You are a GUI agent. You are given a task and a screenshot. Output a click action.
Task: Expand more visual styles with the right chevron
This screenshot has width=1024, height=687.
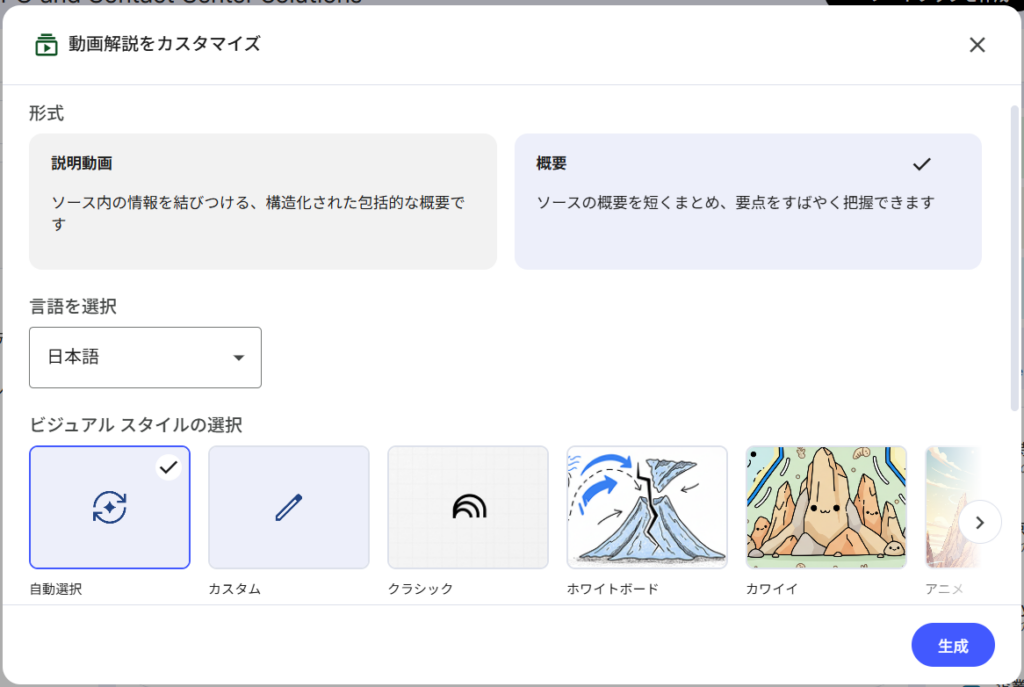click(980, 522)
